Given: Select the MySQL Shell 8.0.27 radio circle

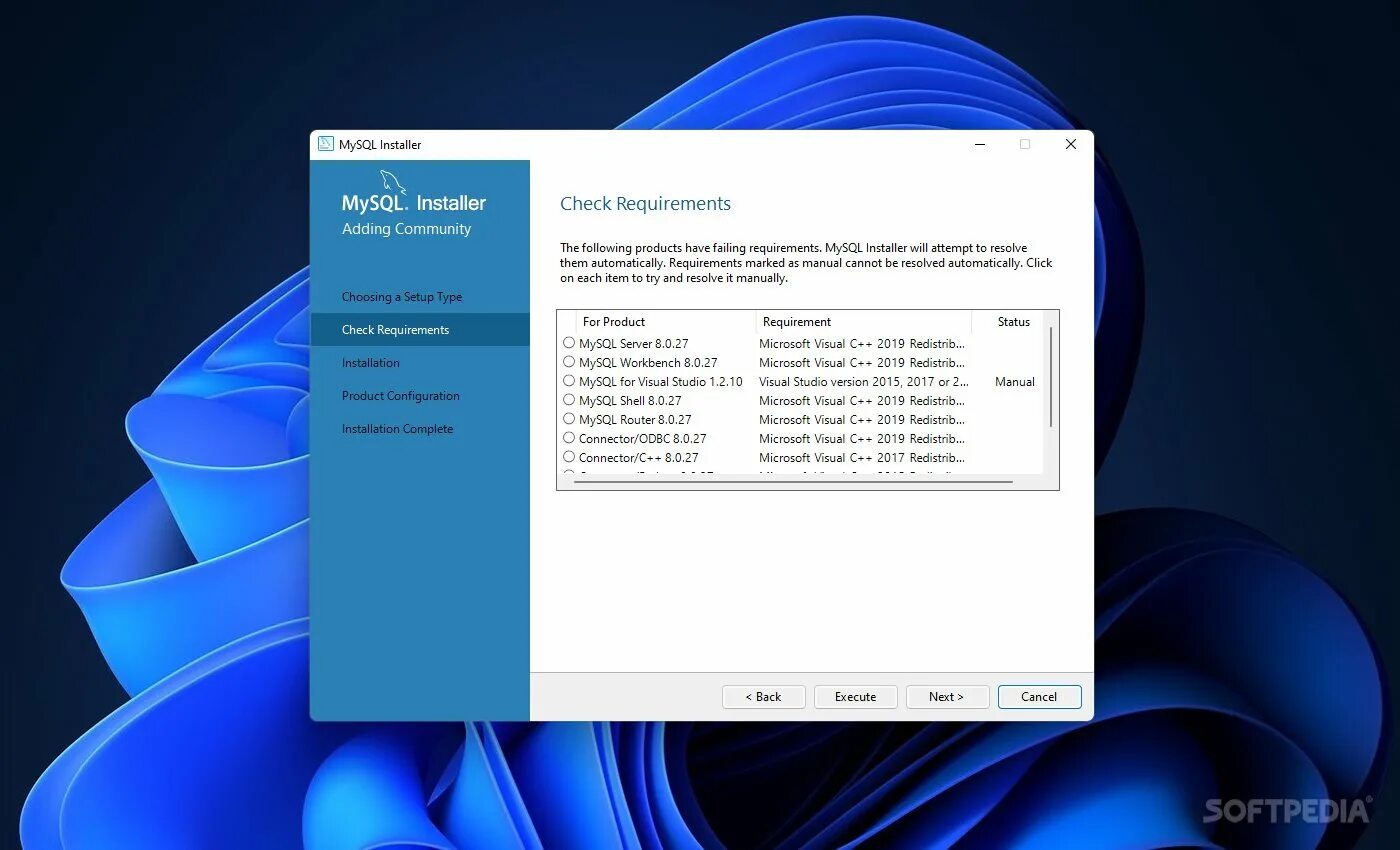Looking at the screenshot, I should (569, 400).
